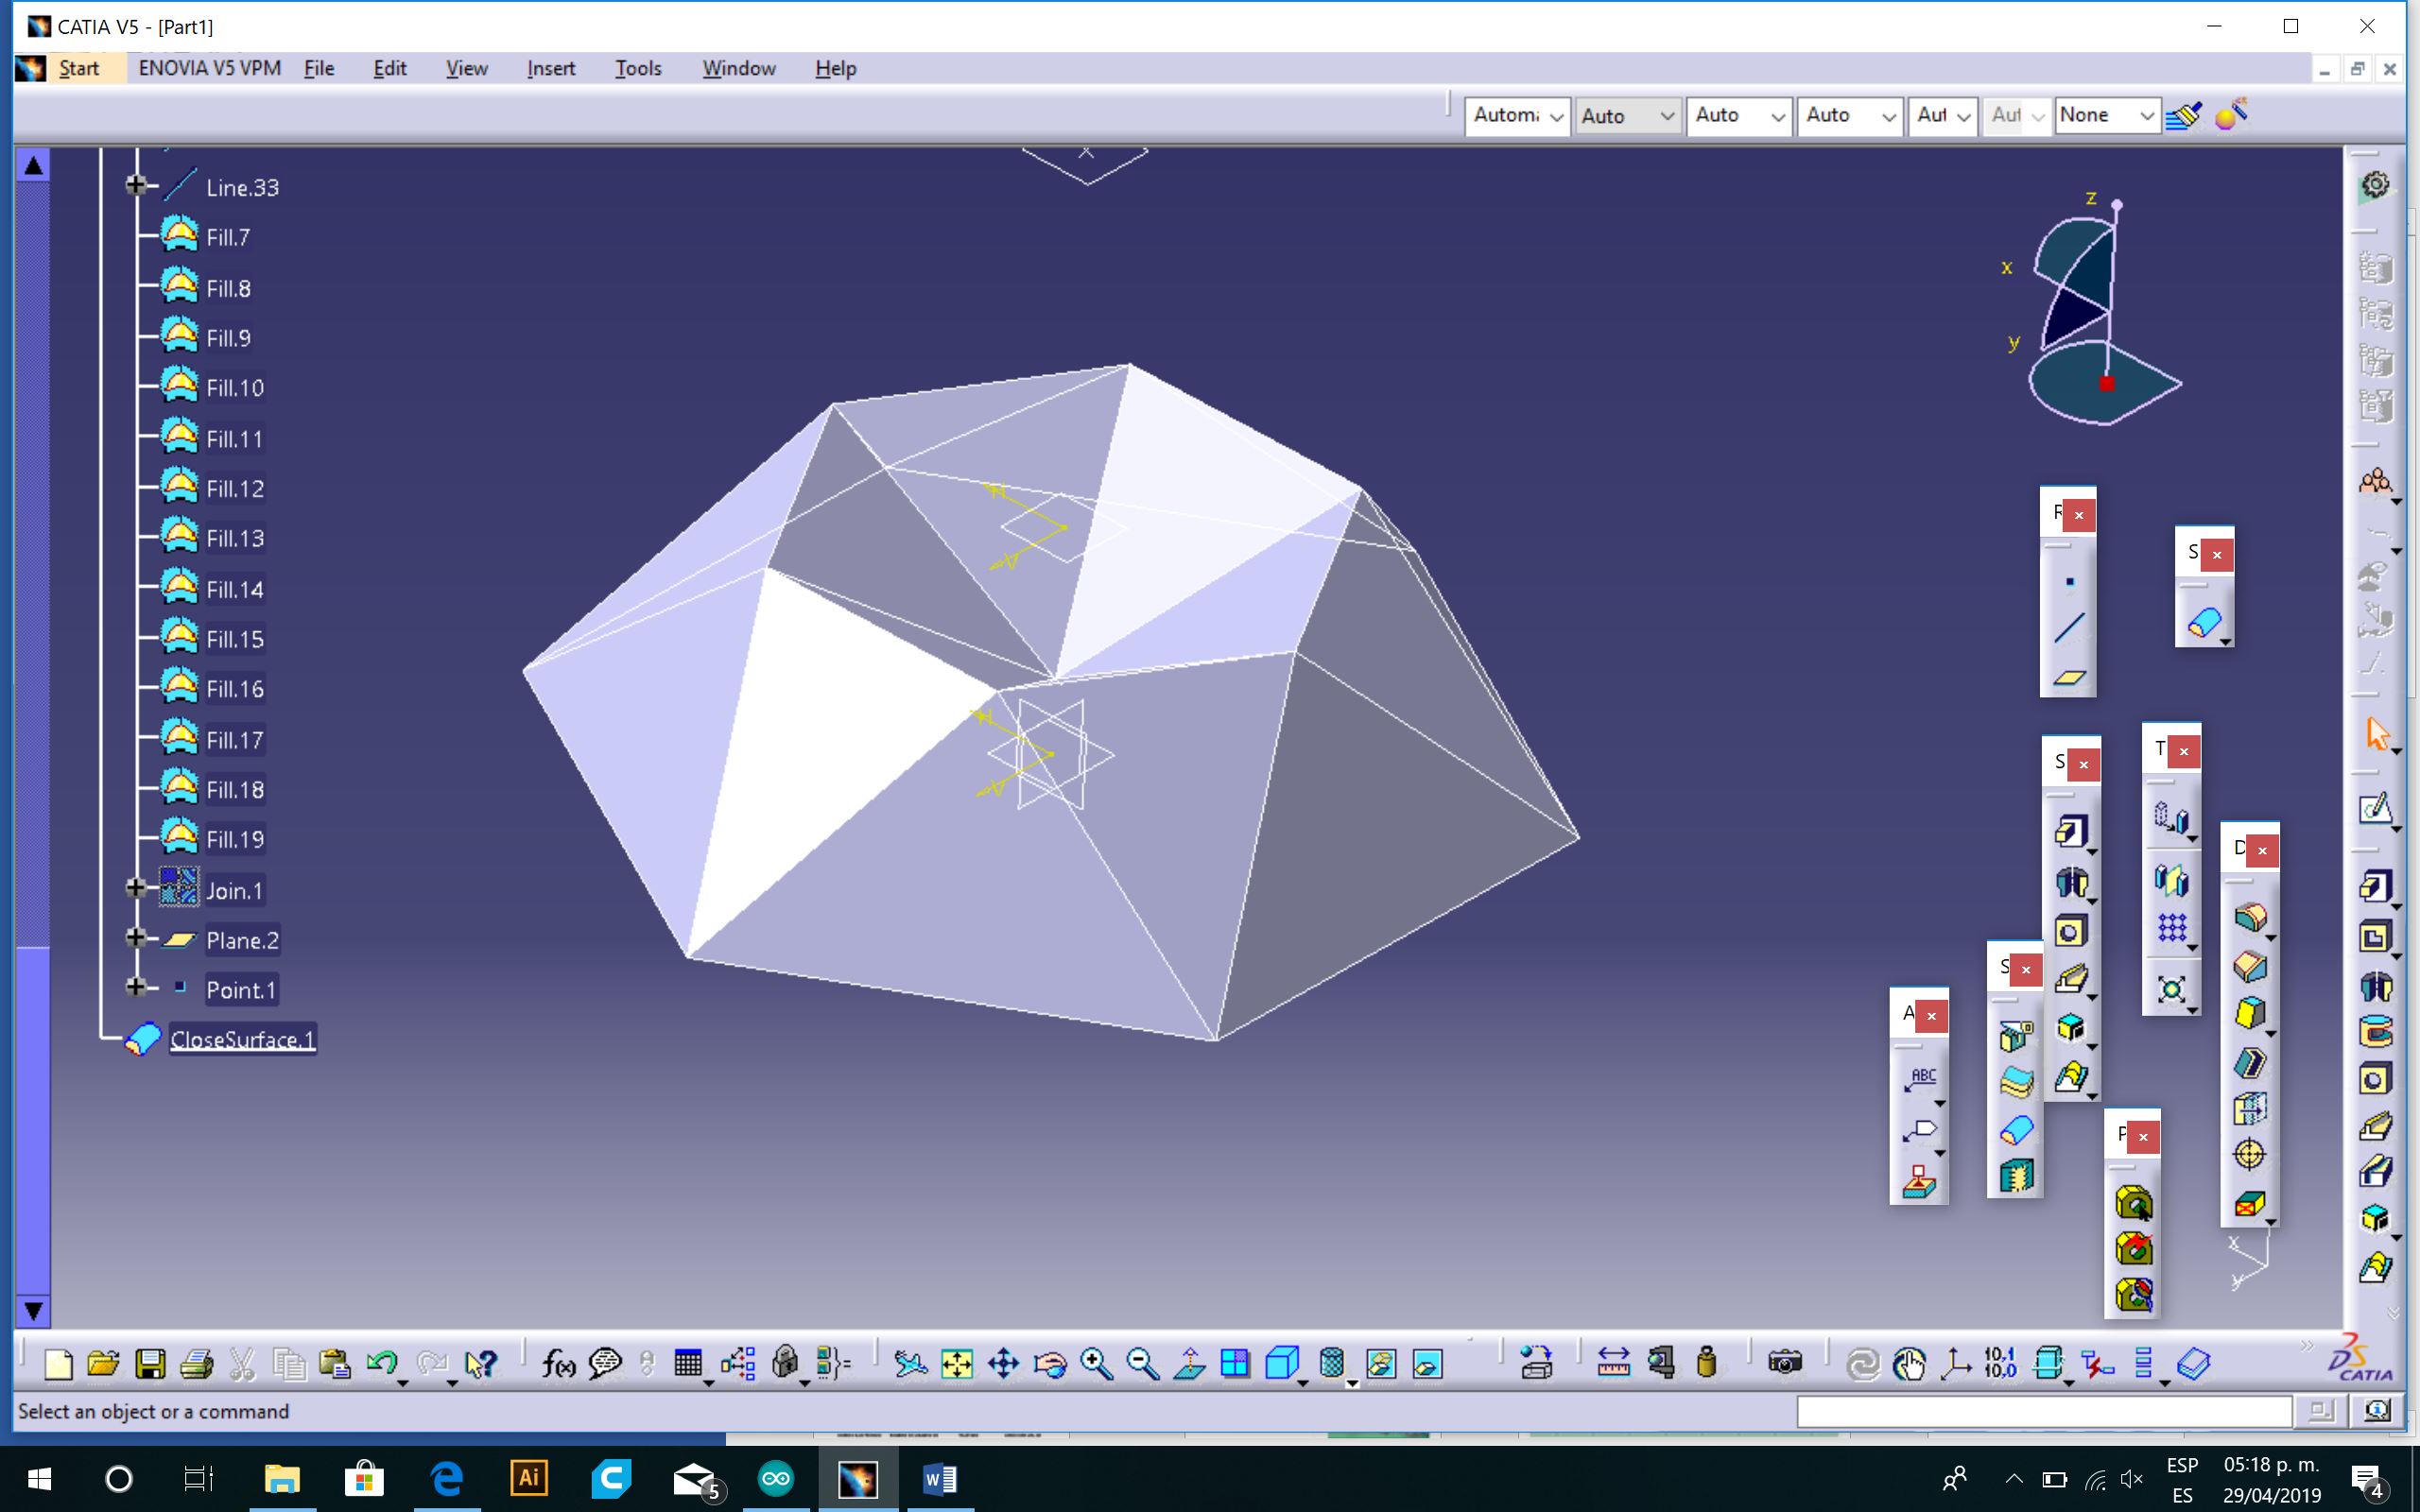2420x1512 pixels.
Task: Click the Zoom In magnifier
Action: 1096,1363
